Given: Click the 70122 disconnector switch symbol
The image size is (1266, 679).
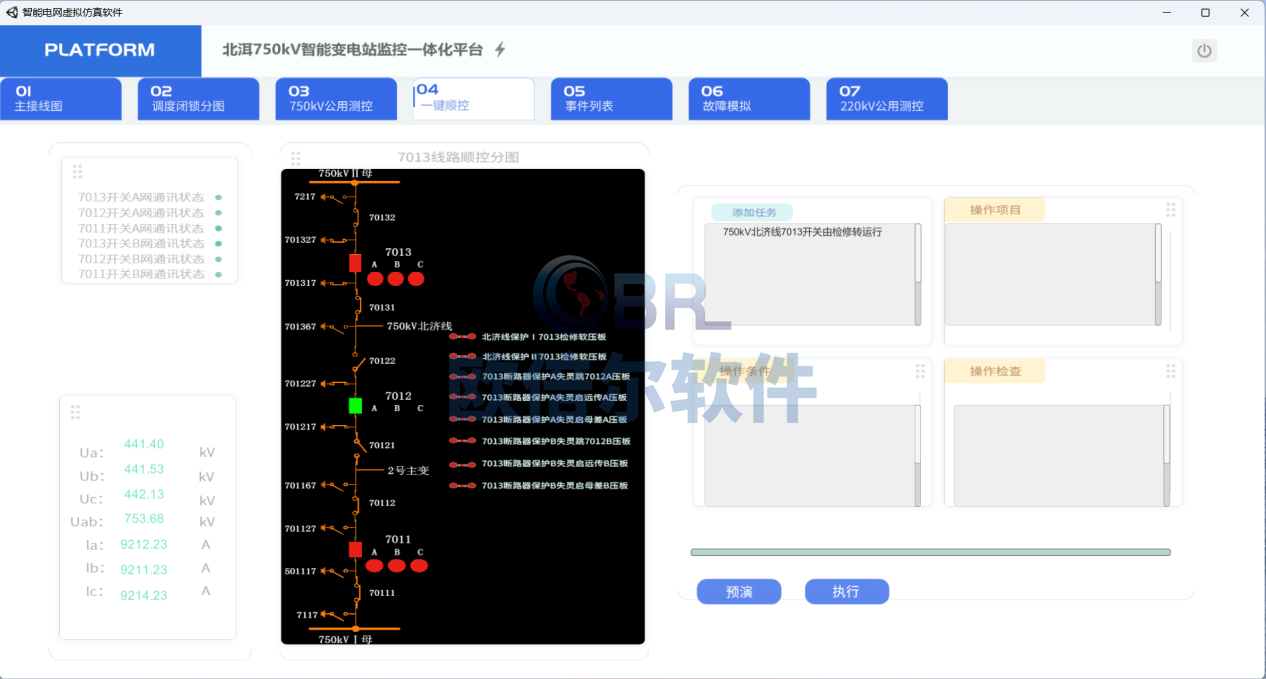Looking at the screenshot, I should 357,360.
